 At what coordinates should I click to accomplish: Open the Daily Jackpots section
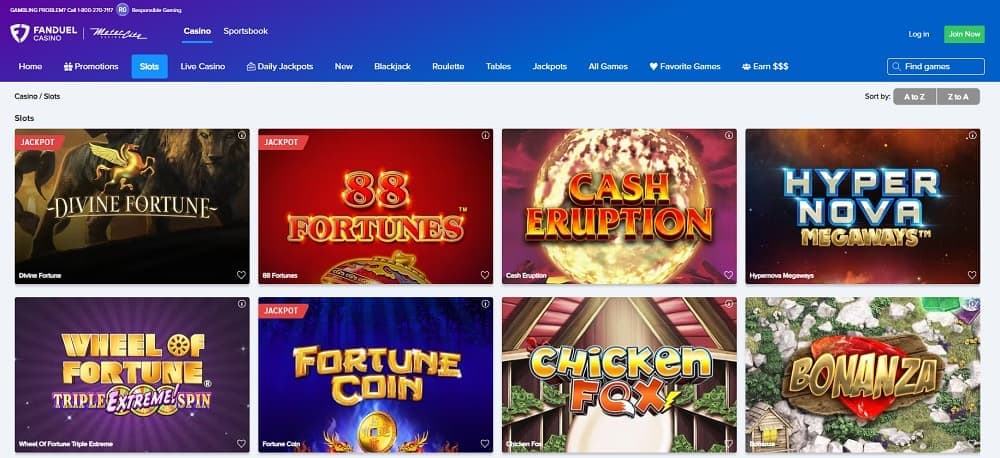point(280,66)
